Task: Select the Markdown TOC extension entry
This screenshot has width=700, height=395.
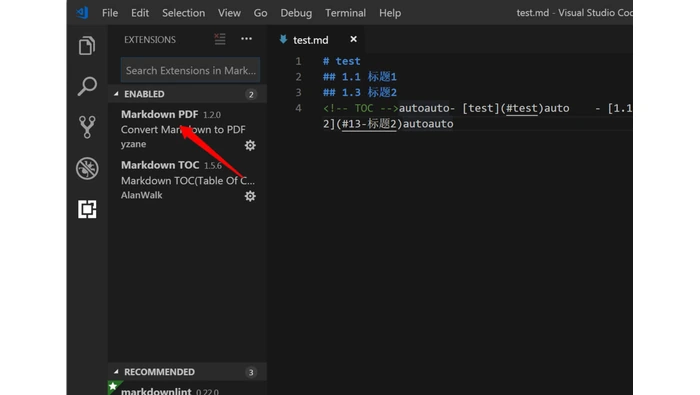Action: pyautogui.click(x=188, y=179)
